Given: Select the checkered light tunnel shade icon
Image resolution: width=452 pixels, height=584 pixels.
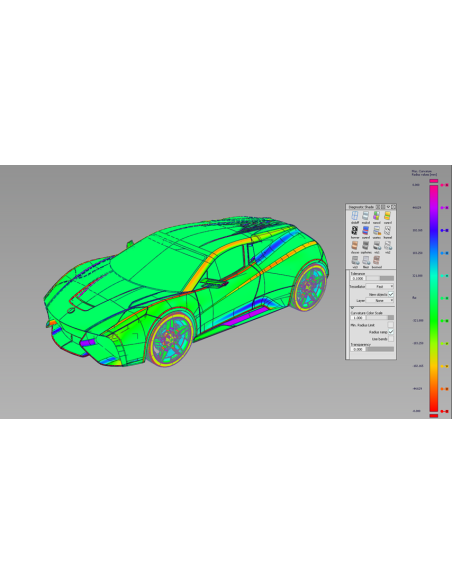Looking at the screenshot, I should pyautogui.click(x=387, y=231).
